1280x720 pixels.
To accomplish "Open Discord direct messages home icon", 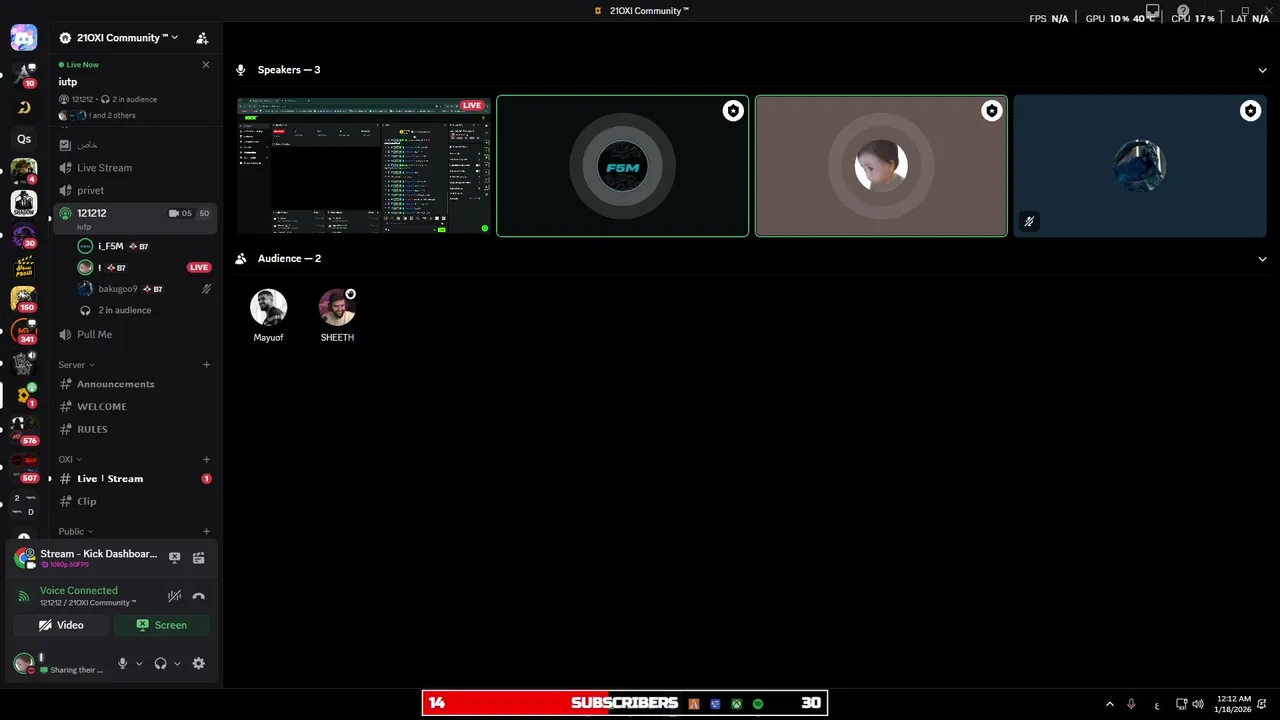I will coord(24,38).
